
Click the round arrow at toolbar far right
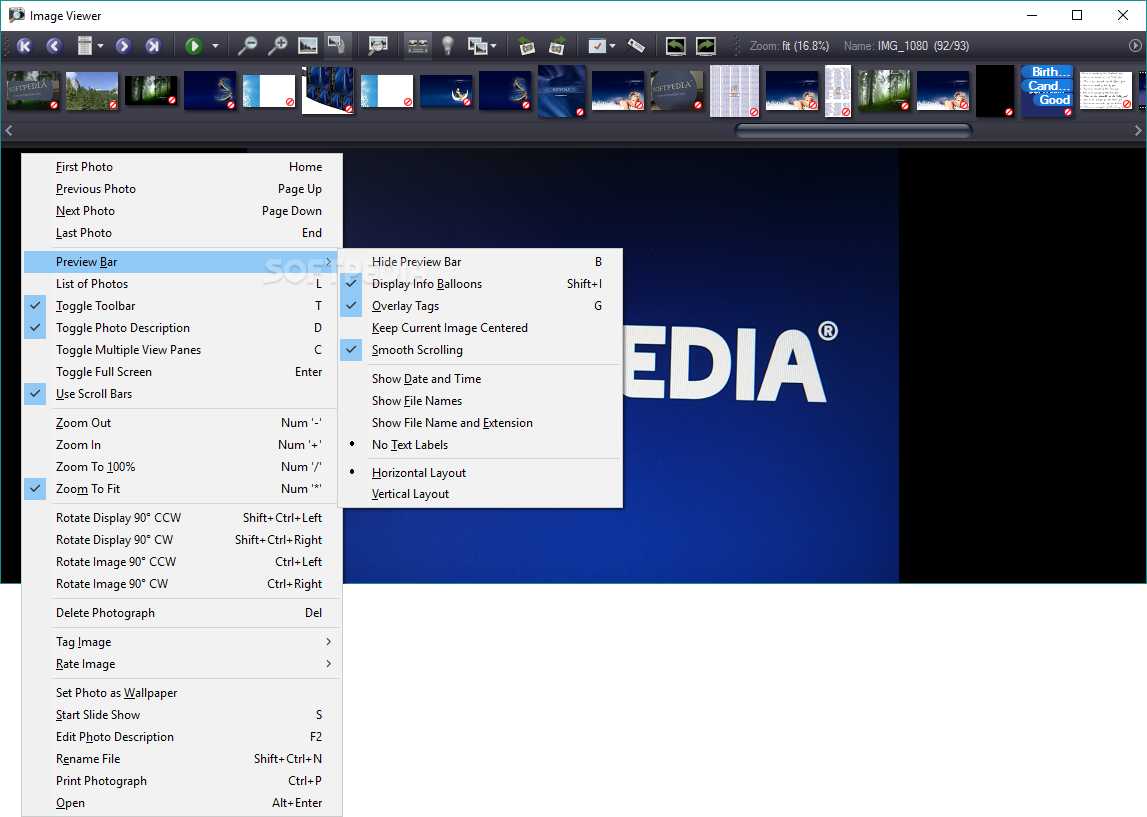[x=1135, y=46]
